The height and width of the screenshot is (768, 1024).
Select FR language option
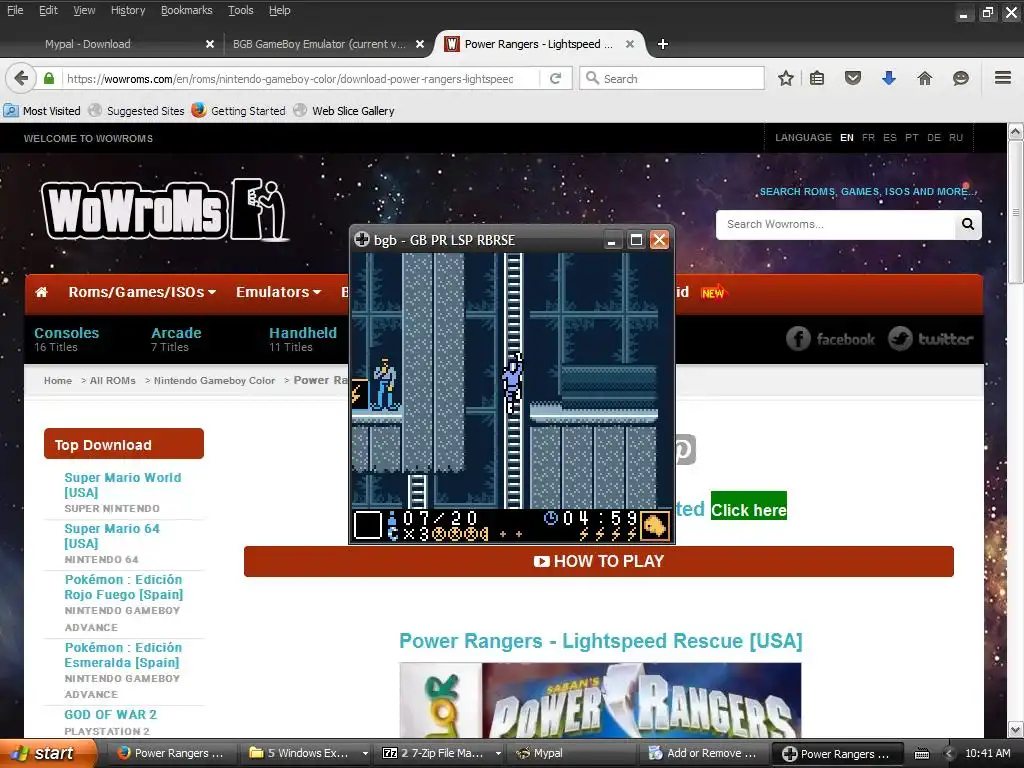click(x=868, y=138)
